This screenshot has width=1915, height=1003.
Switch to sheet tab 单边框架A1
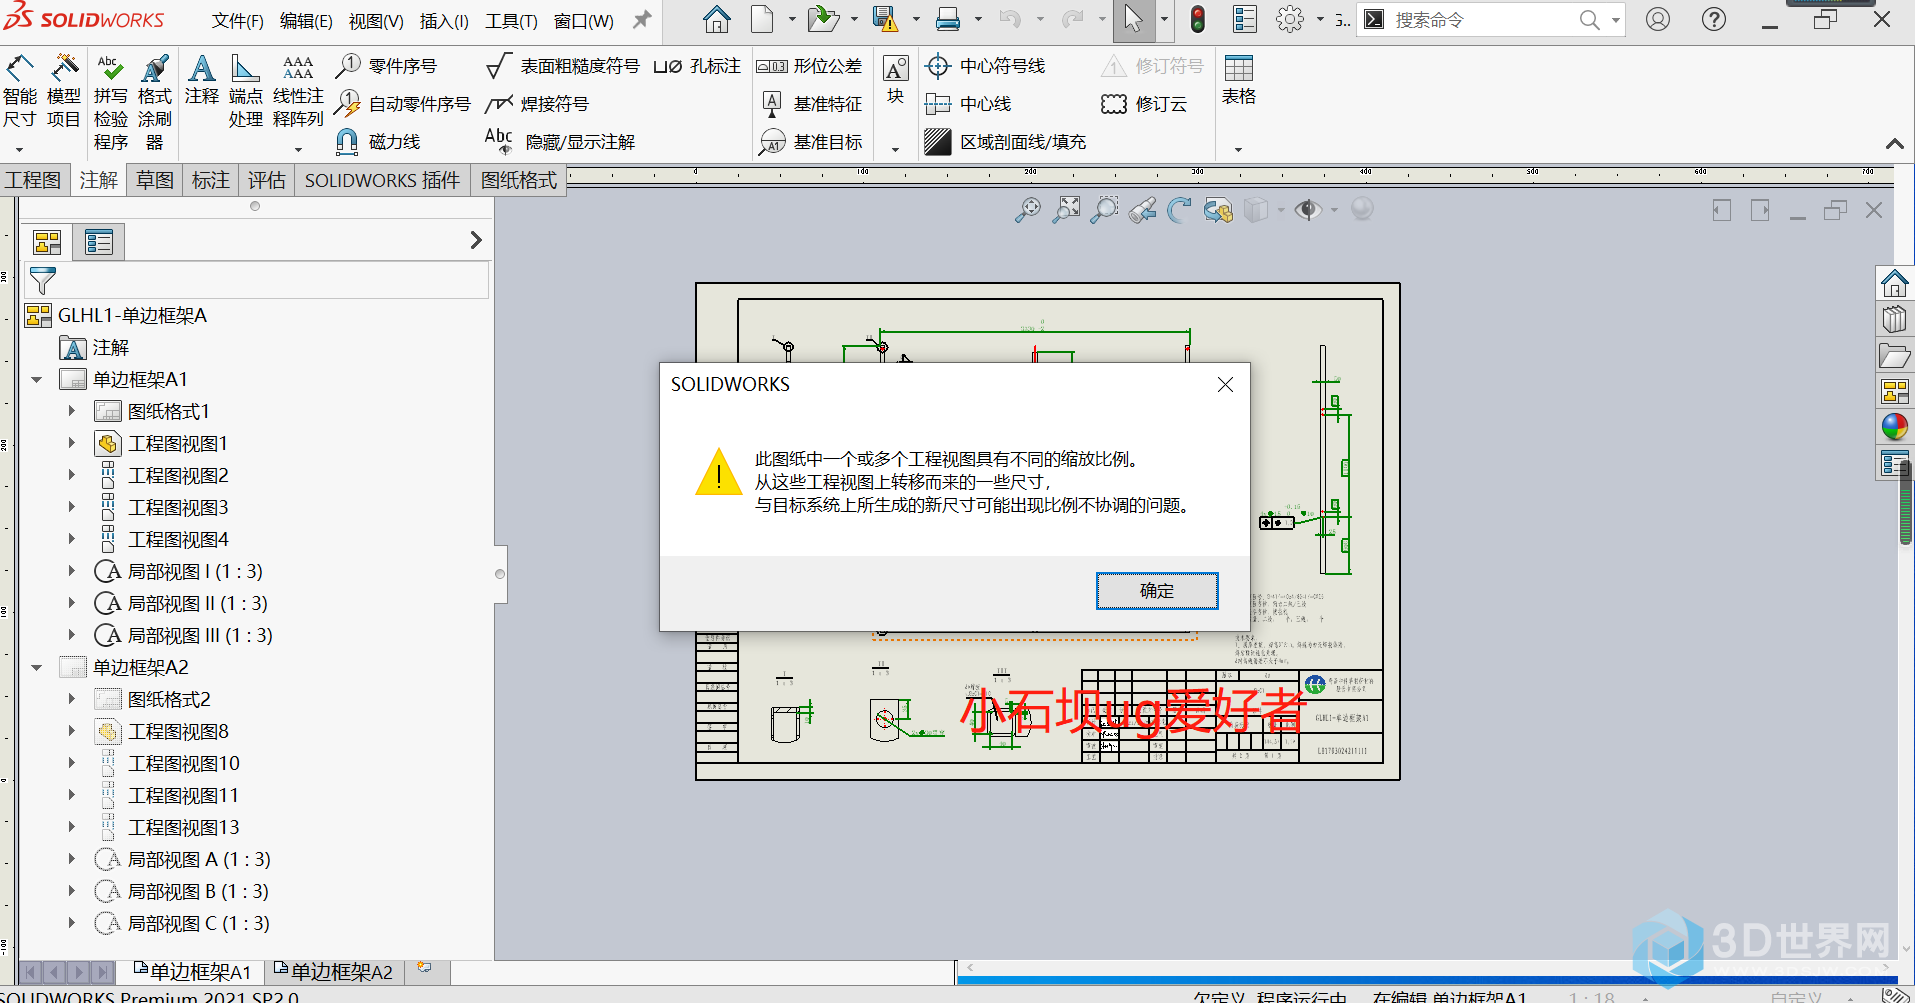194,971
